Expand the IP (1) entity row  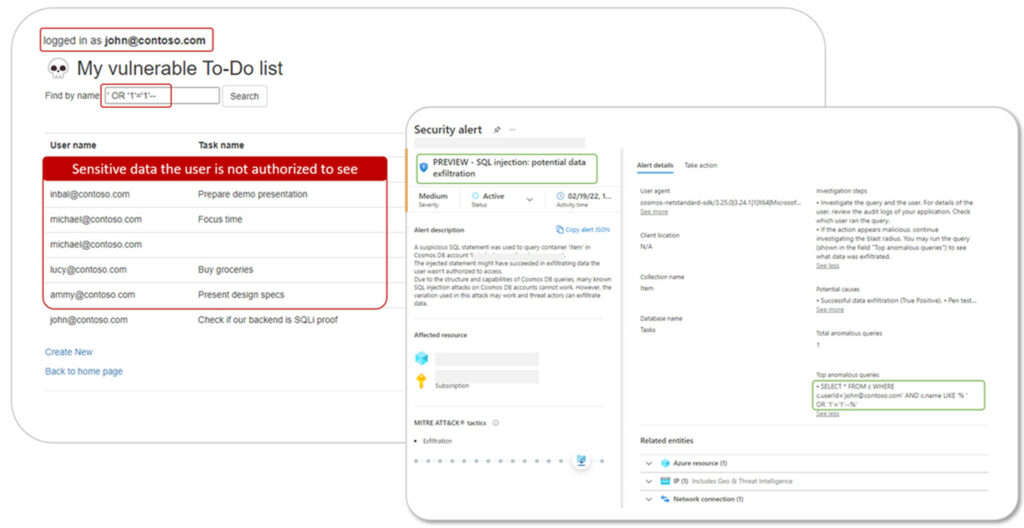click(648, 481)
